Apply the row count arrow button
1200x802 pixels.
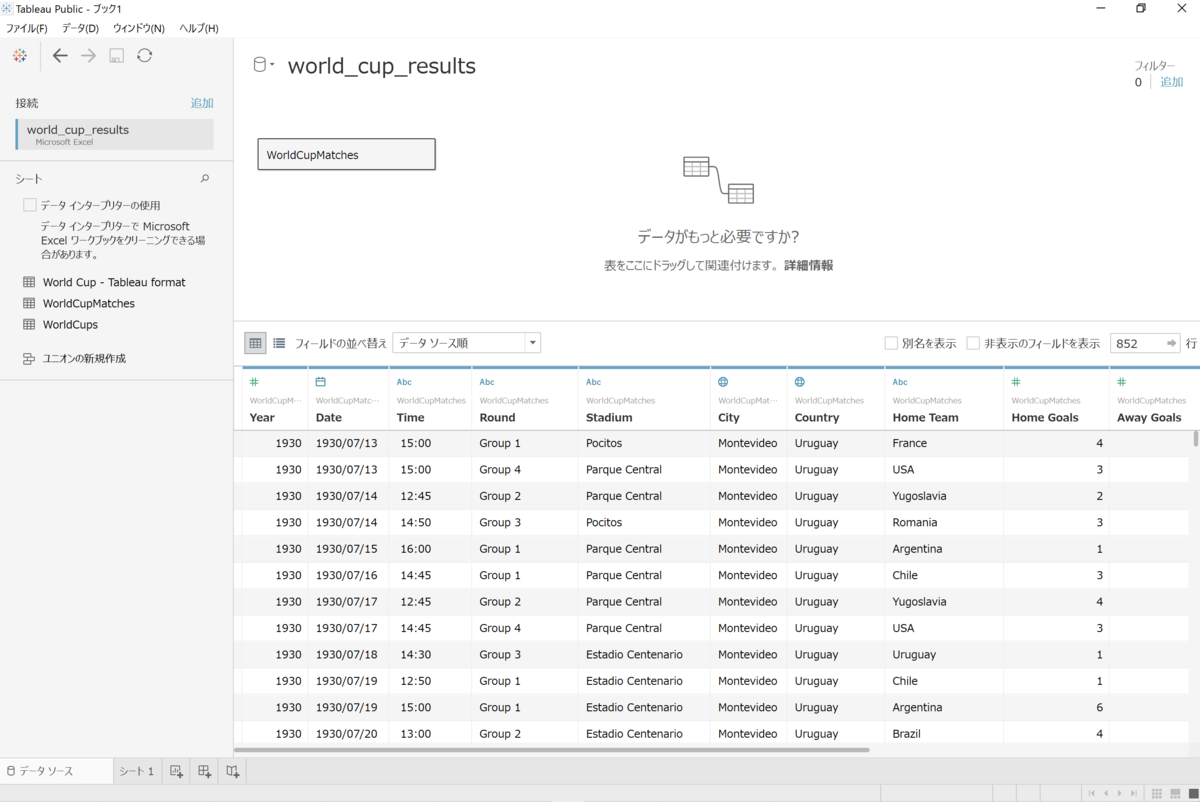coord(1172,343)
